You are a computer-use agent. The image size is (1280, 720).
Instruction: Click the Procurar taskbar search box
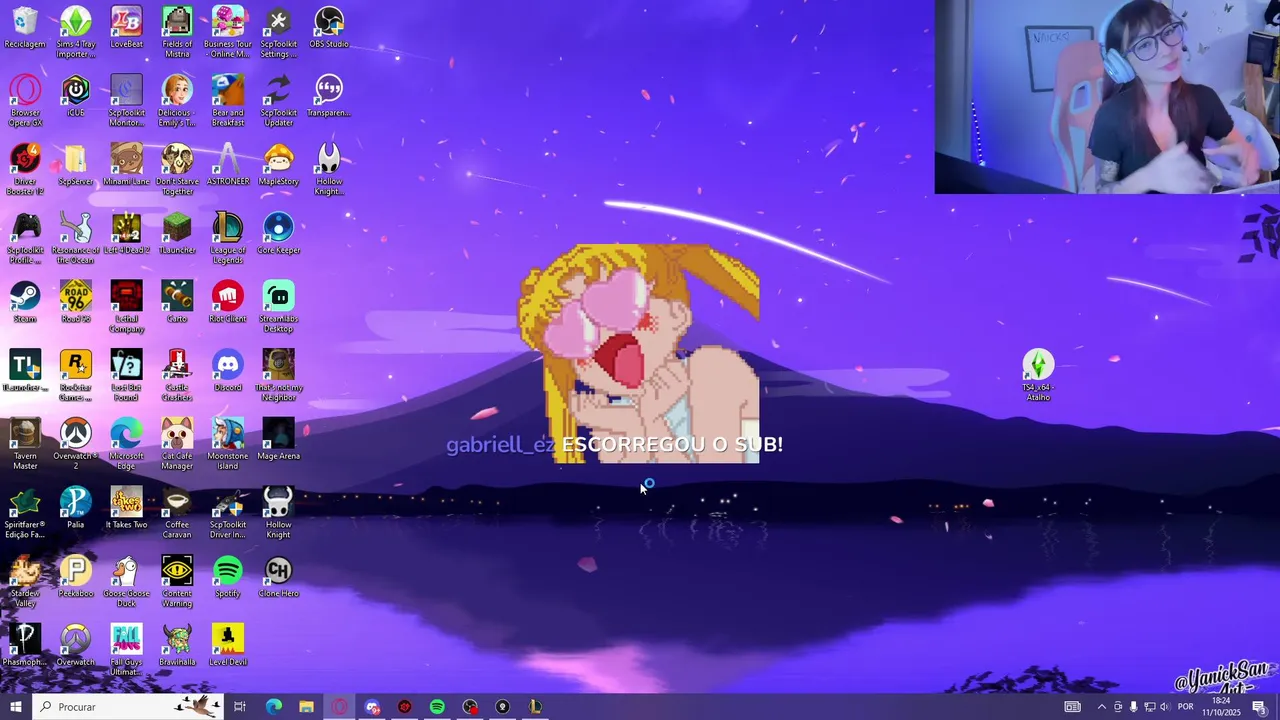pyautogui.click(x=130, y=707)
